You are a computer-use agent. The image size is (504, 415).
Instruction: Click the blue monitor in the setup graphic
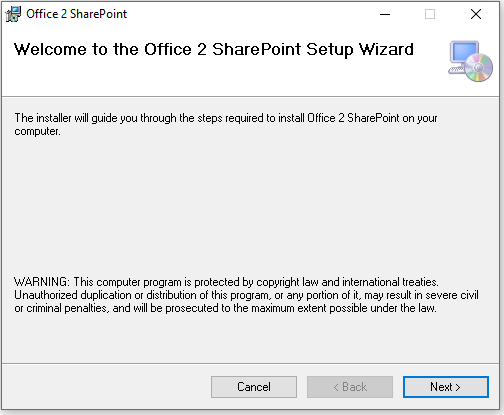[x=464, y=53]
